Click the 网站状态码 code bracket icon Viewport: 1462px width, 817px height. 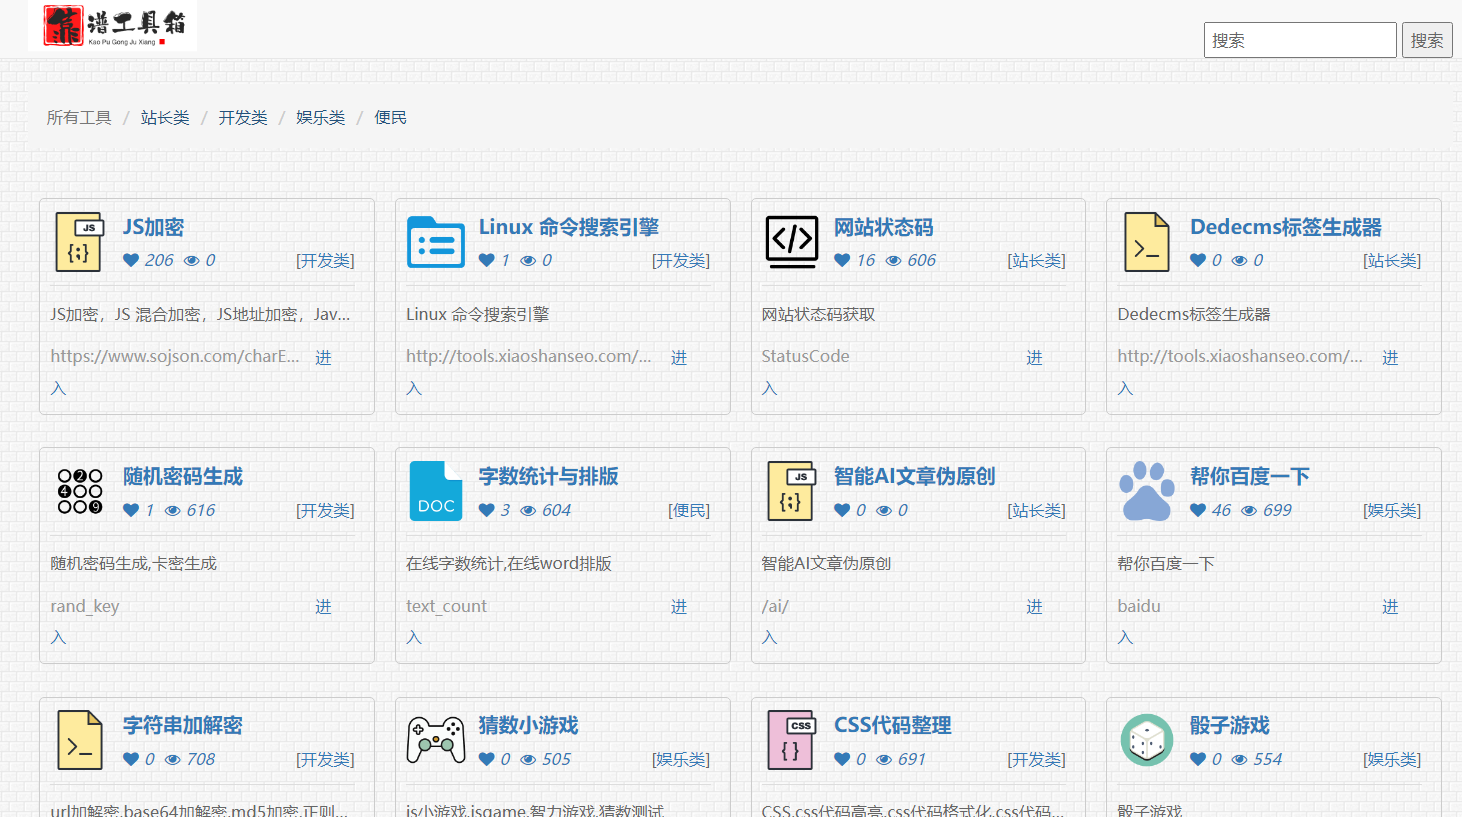pos(792,242)
